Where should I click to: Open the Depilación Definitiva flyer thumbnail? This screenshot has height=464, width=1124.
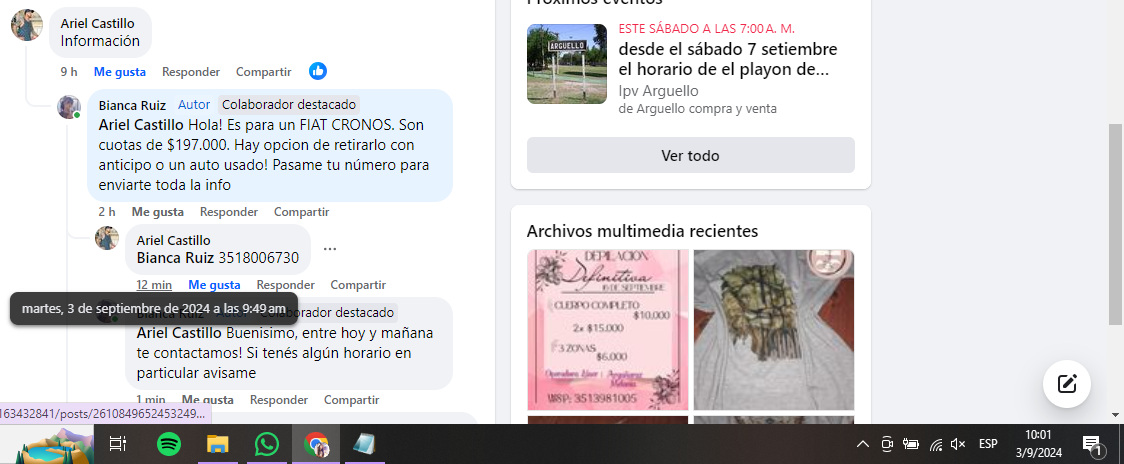(x=607, y=329)
